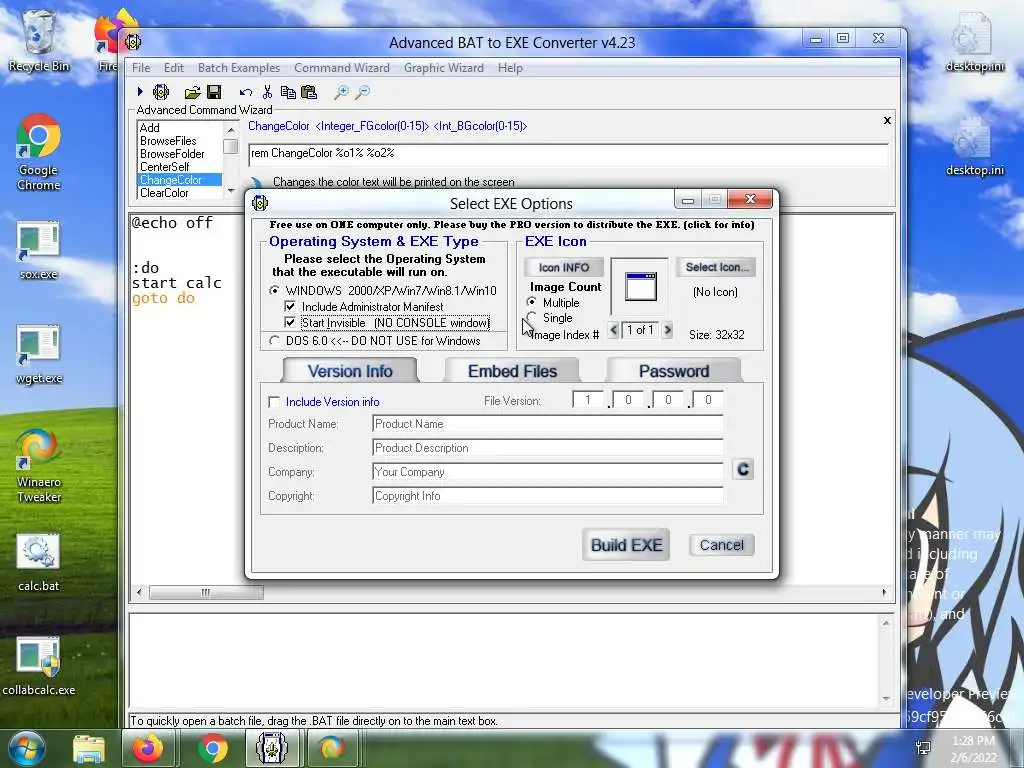Enable the Include Version info checkbox
Image resolution: width=1024 pixels, height=768 pixels.
274,402
